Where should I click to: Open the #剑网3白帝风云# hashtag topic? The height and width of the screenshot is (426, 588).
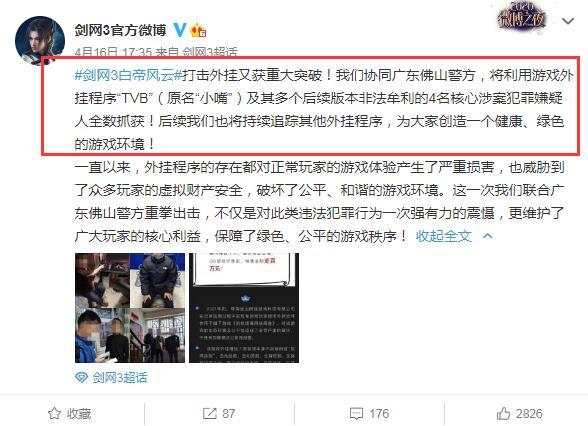[x=128, y=75]
